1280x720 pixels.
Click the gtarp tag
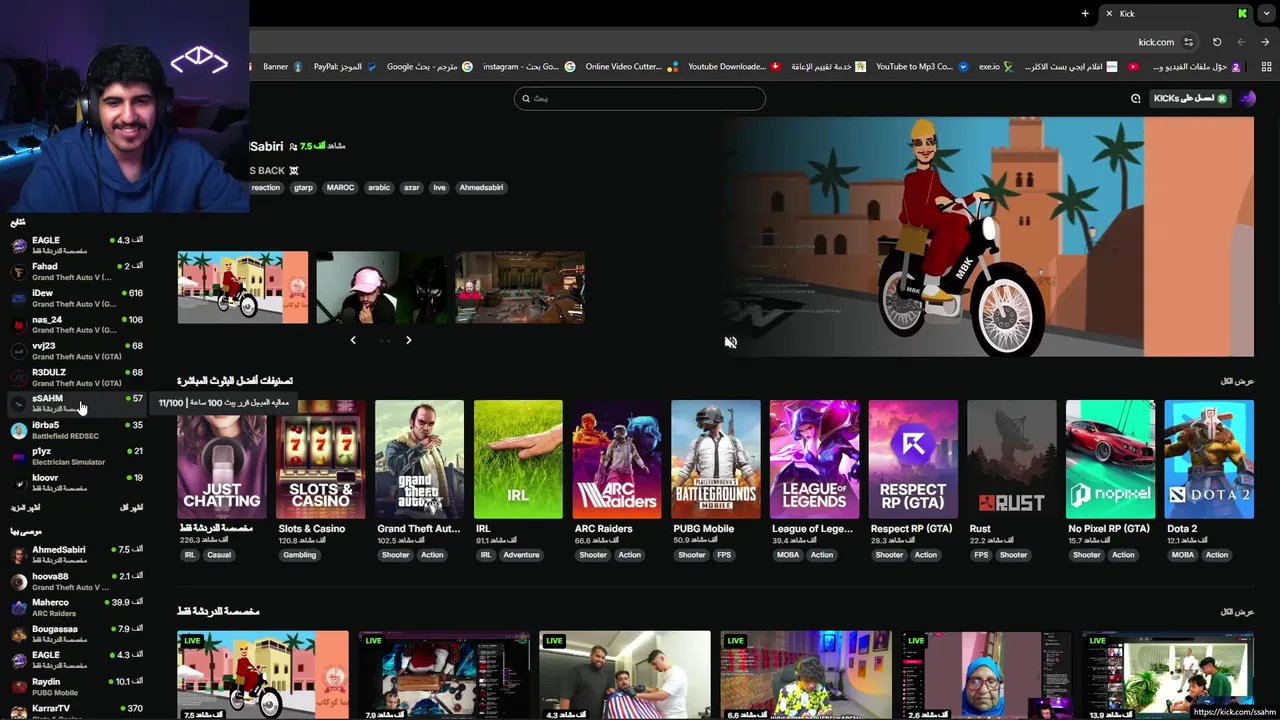click(x=303, y=188)
